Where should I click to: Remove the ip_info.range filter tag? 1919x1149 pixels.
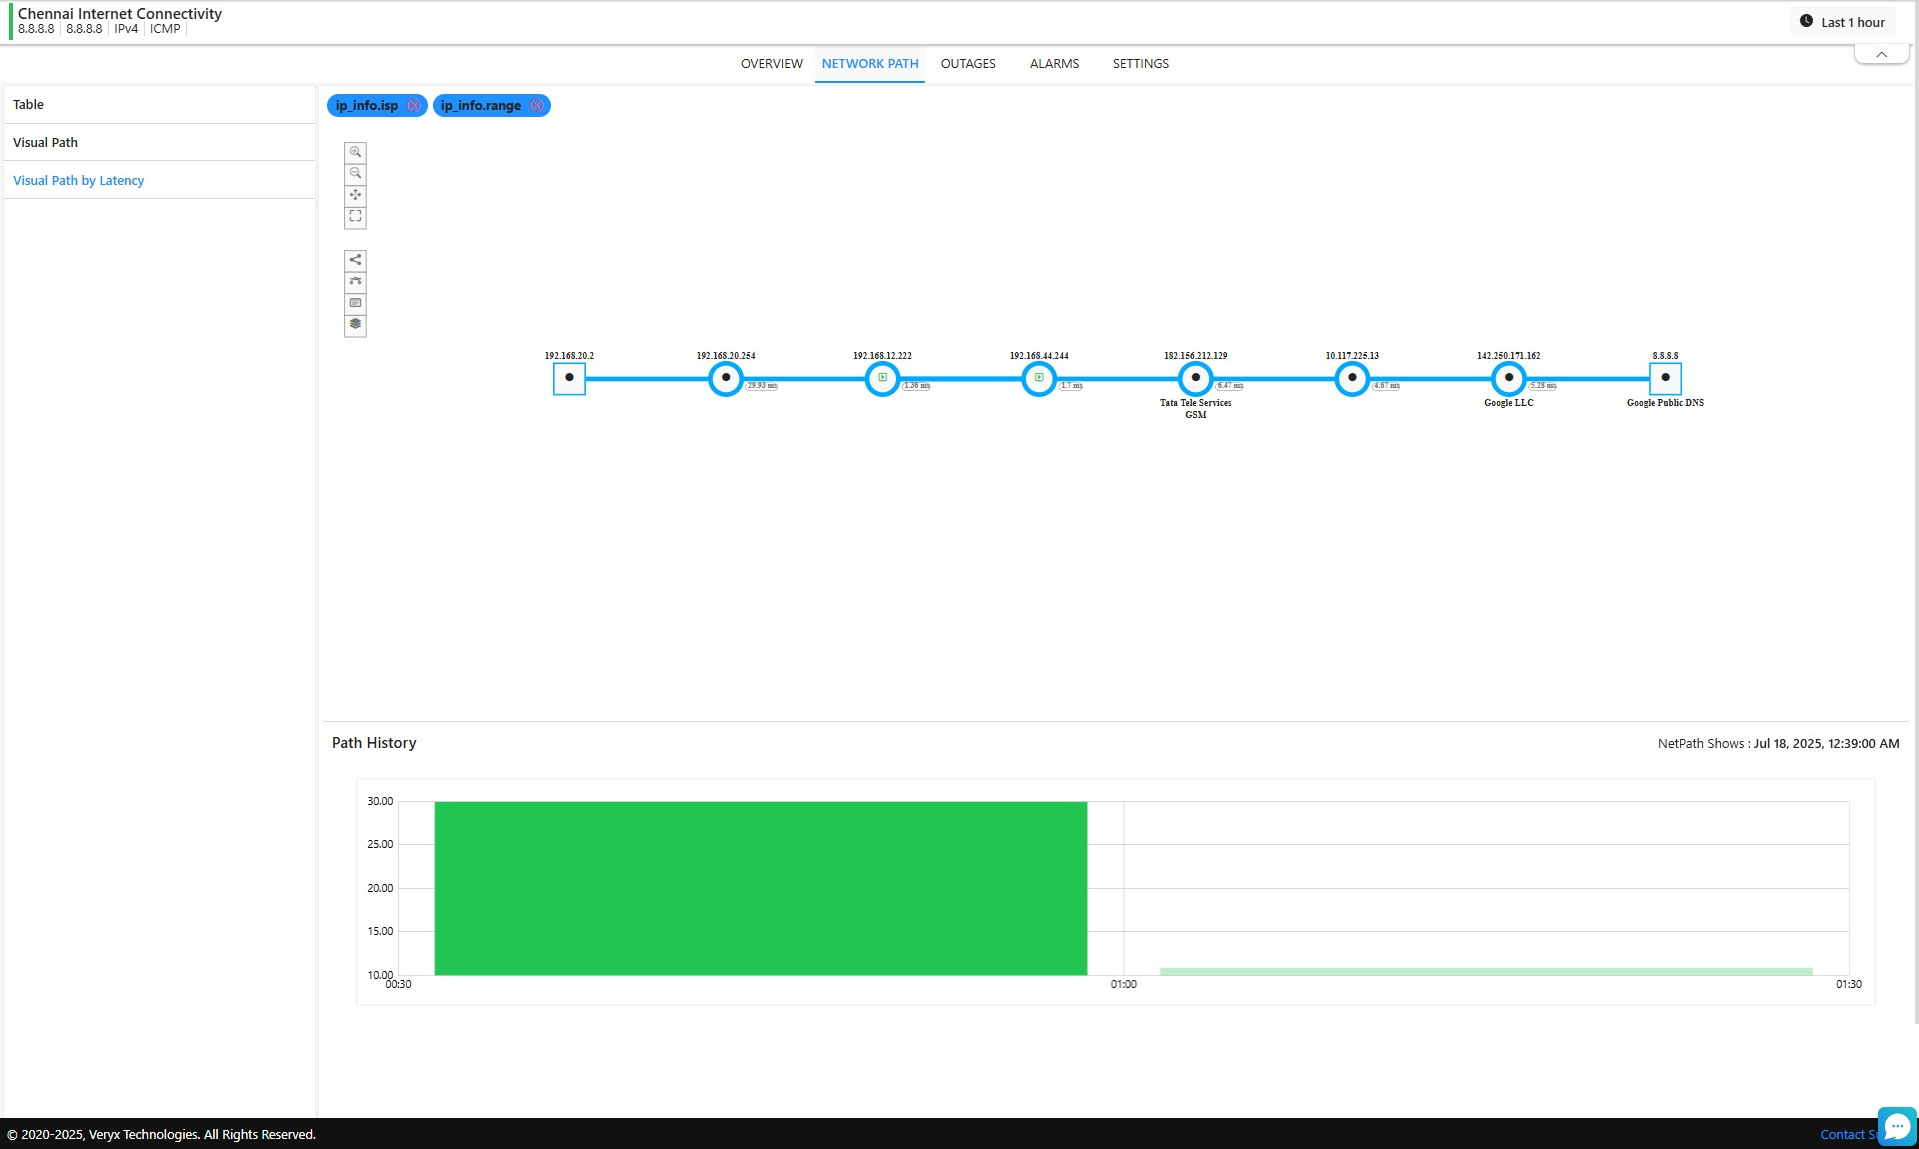(x=536, y=106)
